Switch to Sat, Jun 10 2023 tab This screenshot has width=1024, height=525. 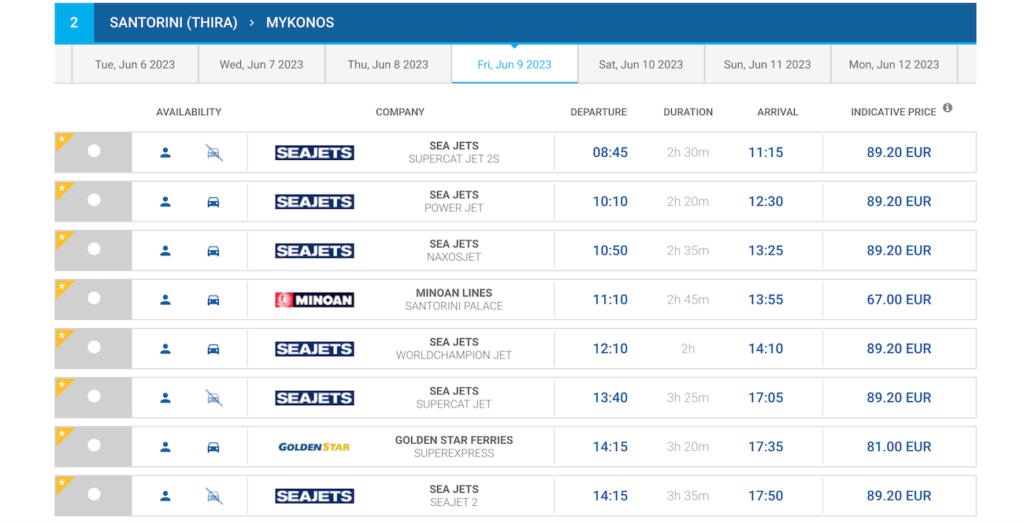tap(641, 64)
